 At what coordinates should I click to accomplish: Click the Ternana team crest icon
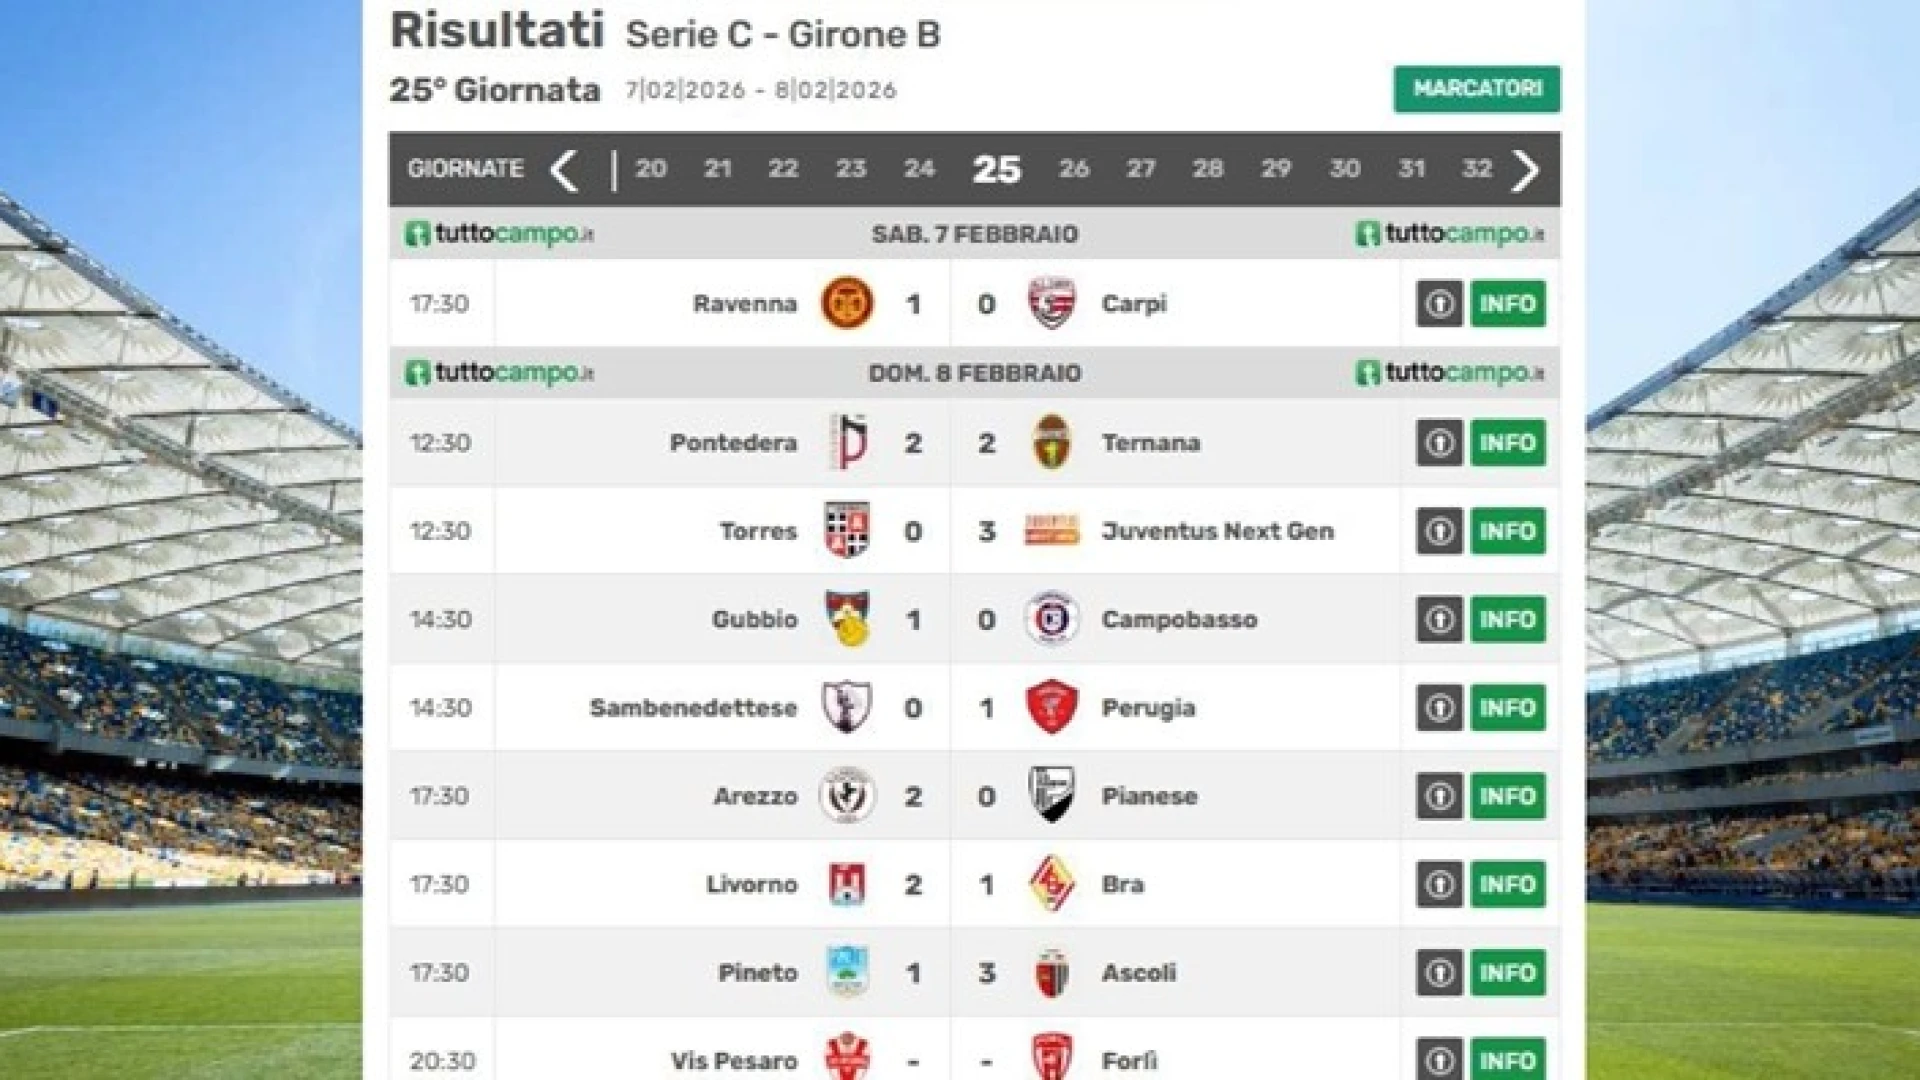pos(1051,442)
